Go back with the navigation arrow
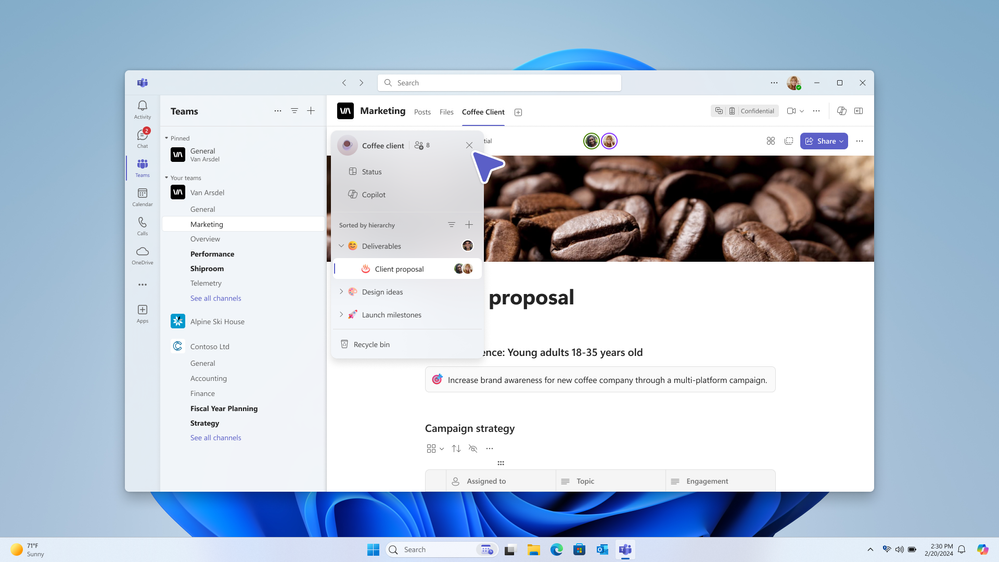The image size is (999, 562). [344, 83]
